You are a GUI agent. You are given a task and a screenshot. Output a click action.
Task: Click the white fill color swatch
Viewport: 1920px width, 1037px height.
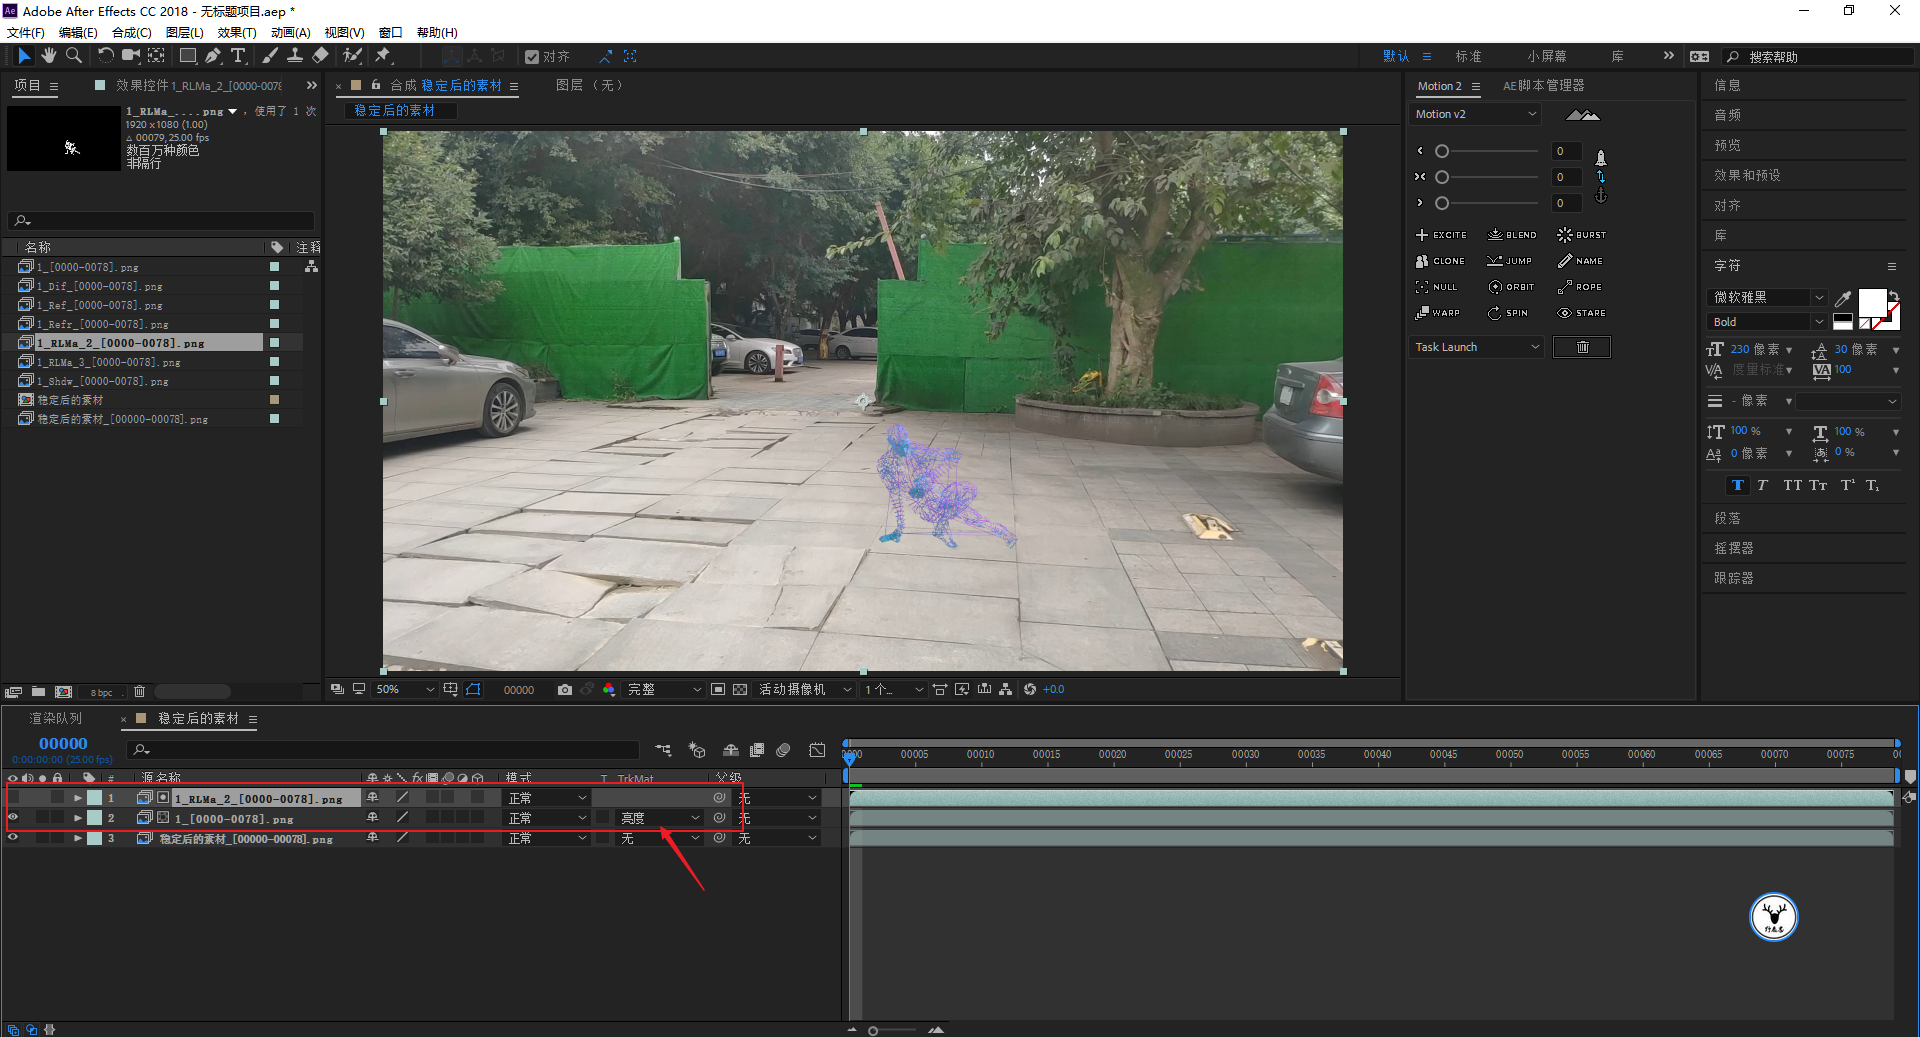click(x=1871, y=301)
